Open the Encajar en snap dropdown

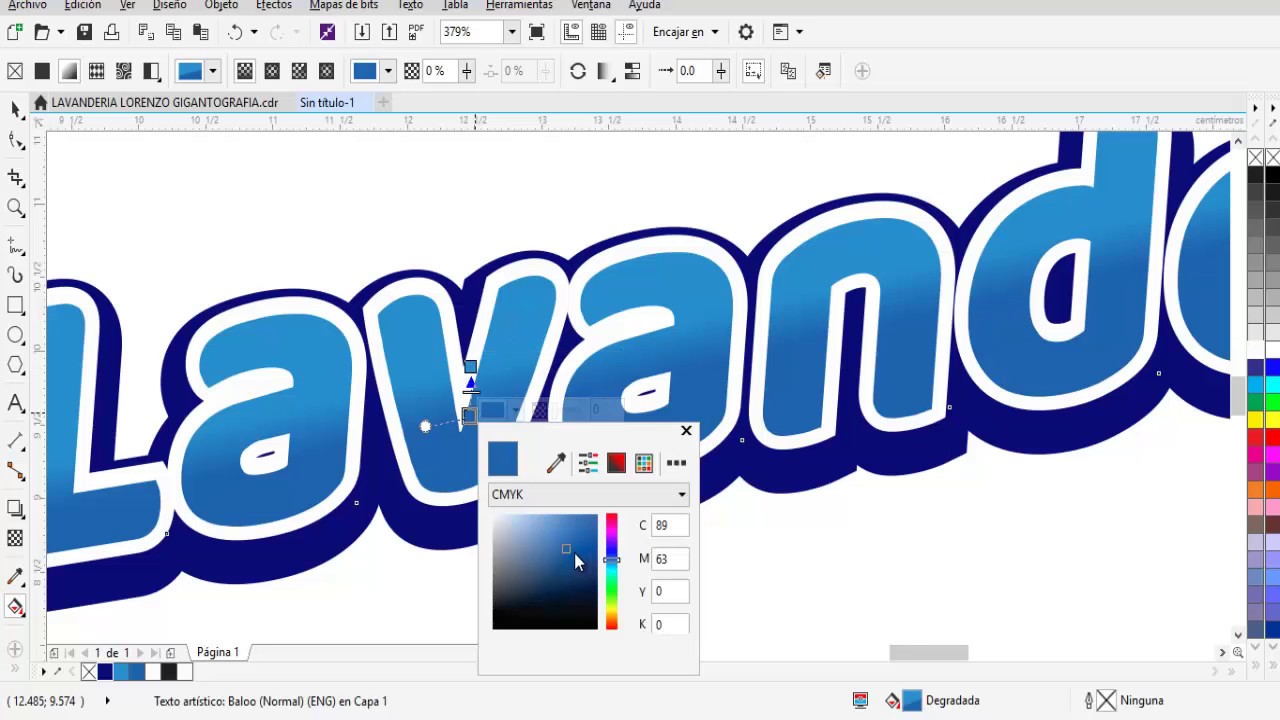tap(686, 32)
